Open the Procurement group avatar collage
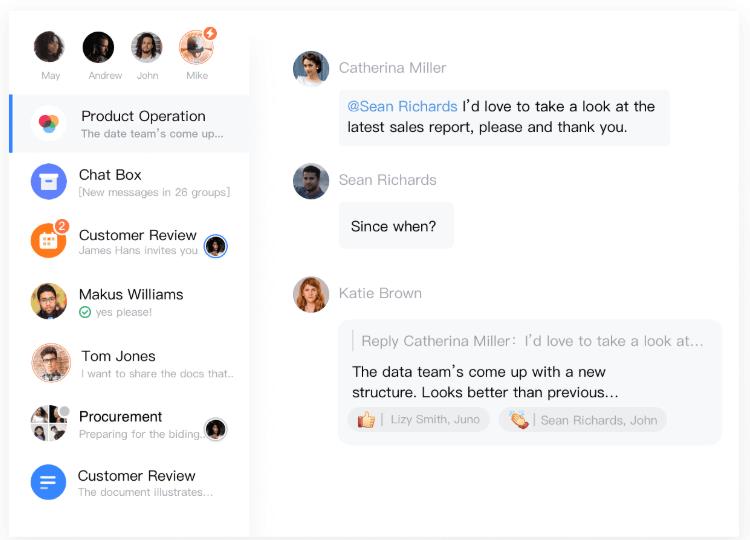 coord(49,423)
